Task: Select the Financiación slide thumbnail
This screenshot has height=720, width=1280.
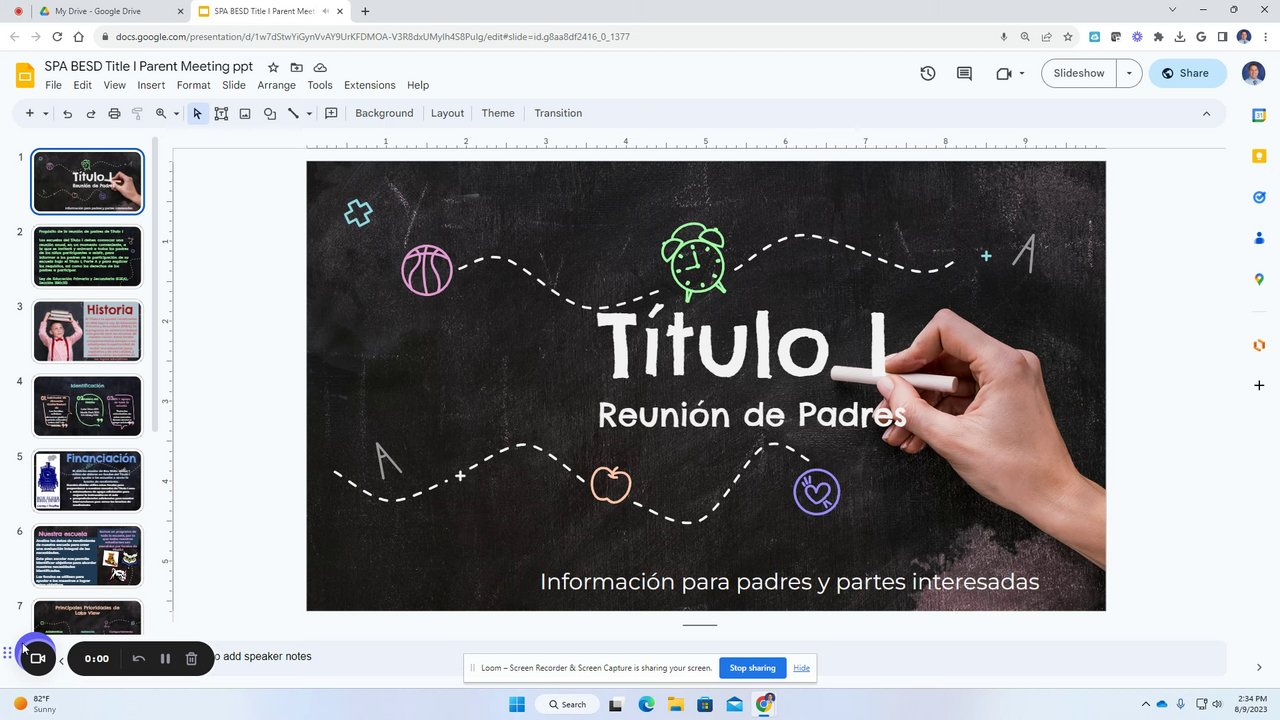Action: (x=88, y=481)
